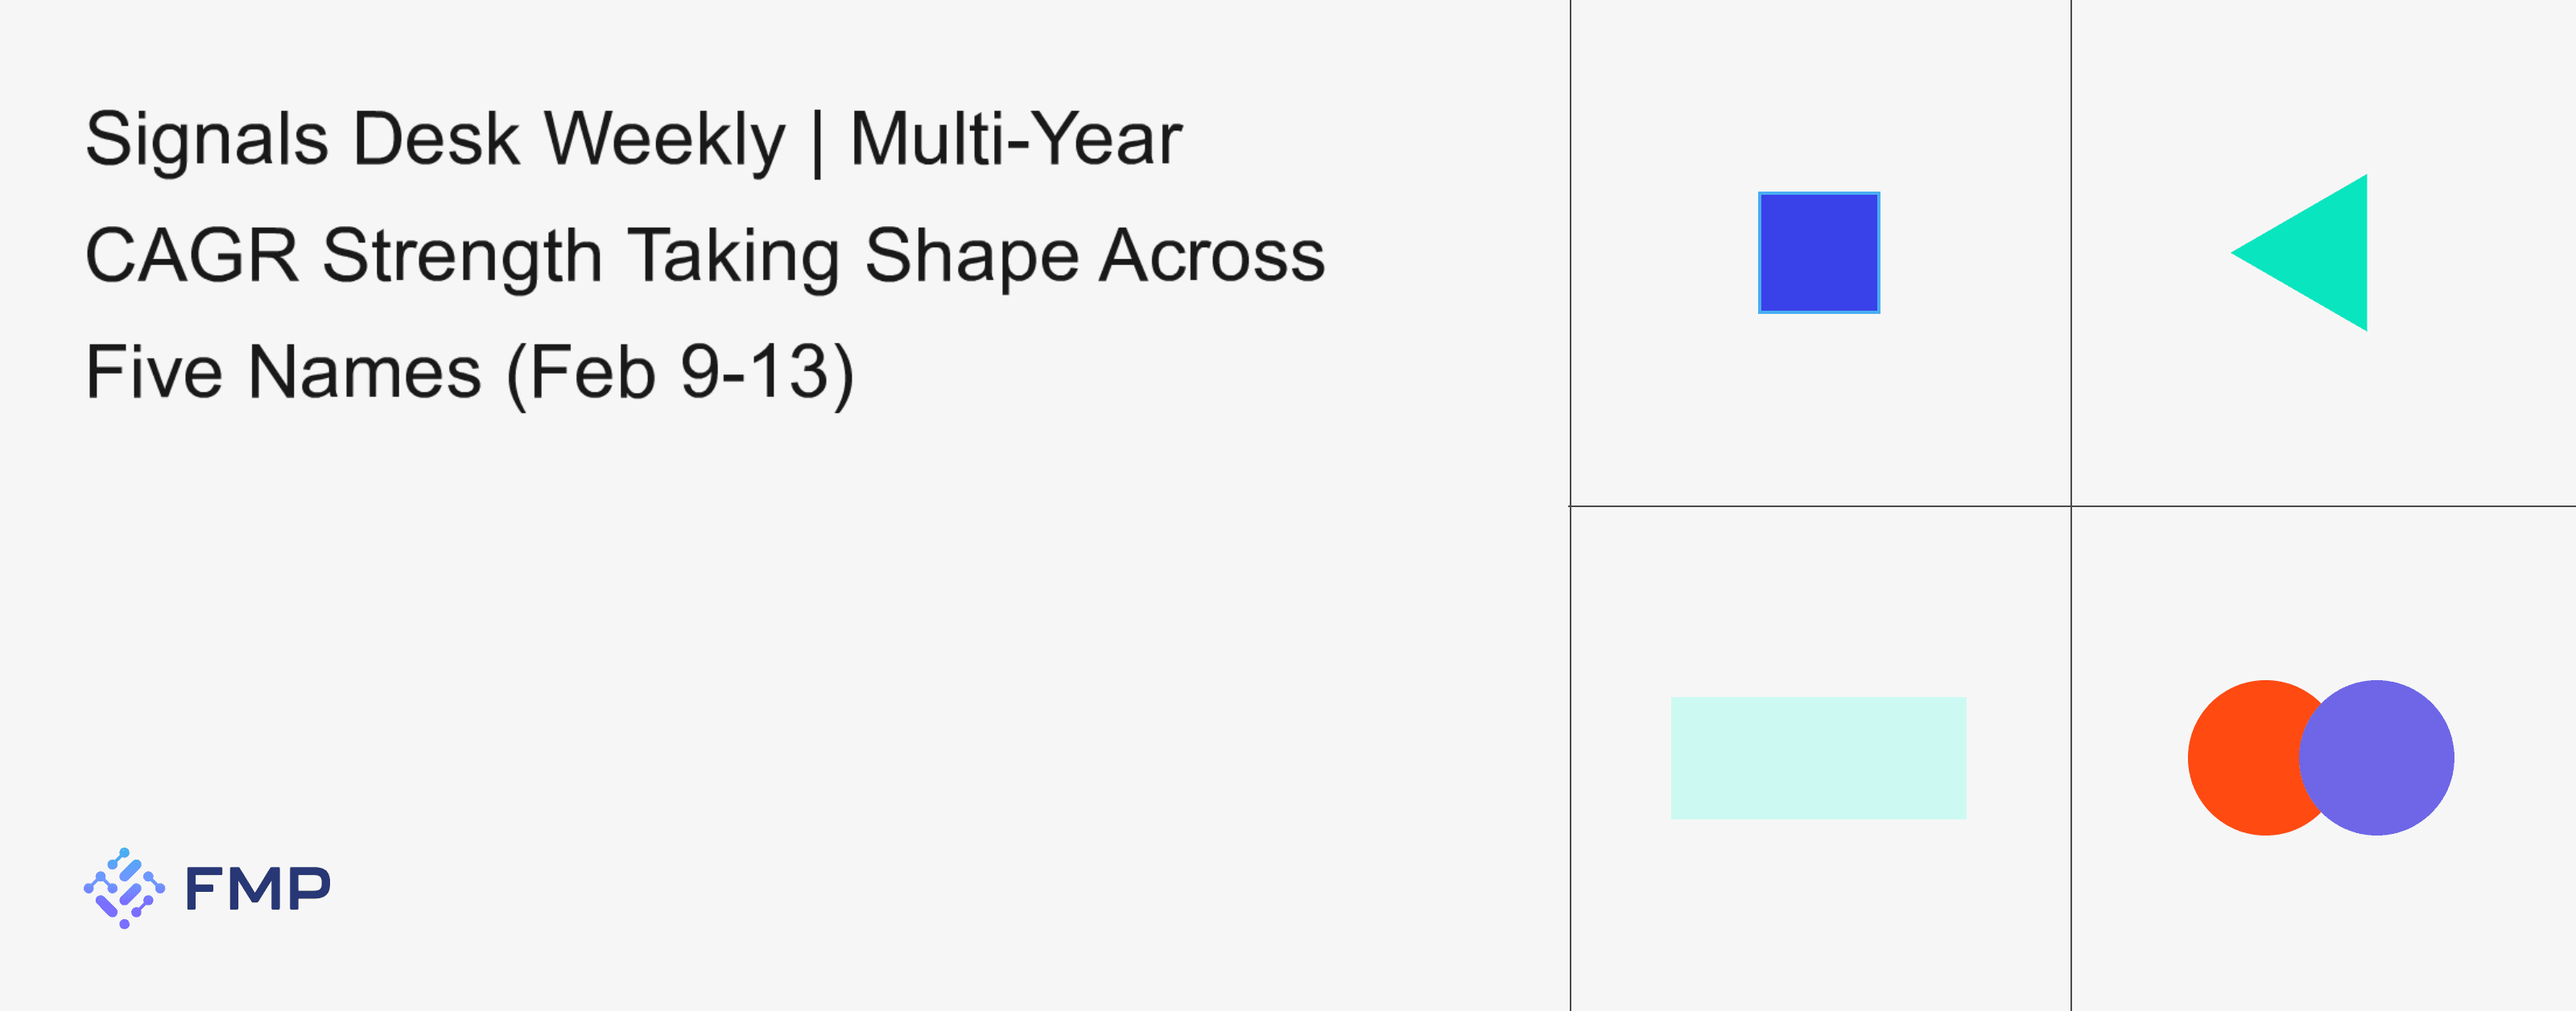2576x1011 pixels.
Task: Click the word "Strength" in the title
Action: point(462,256)
